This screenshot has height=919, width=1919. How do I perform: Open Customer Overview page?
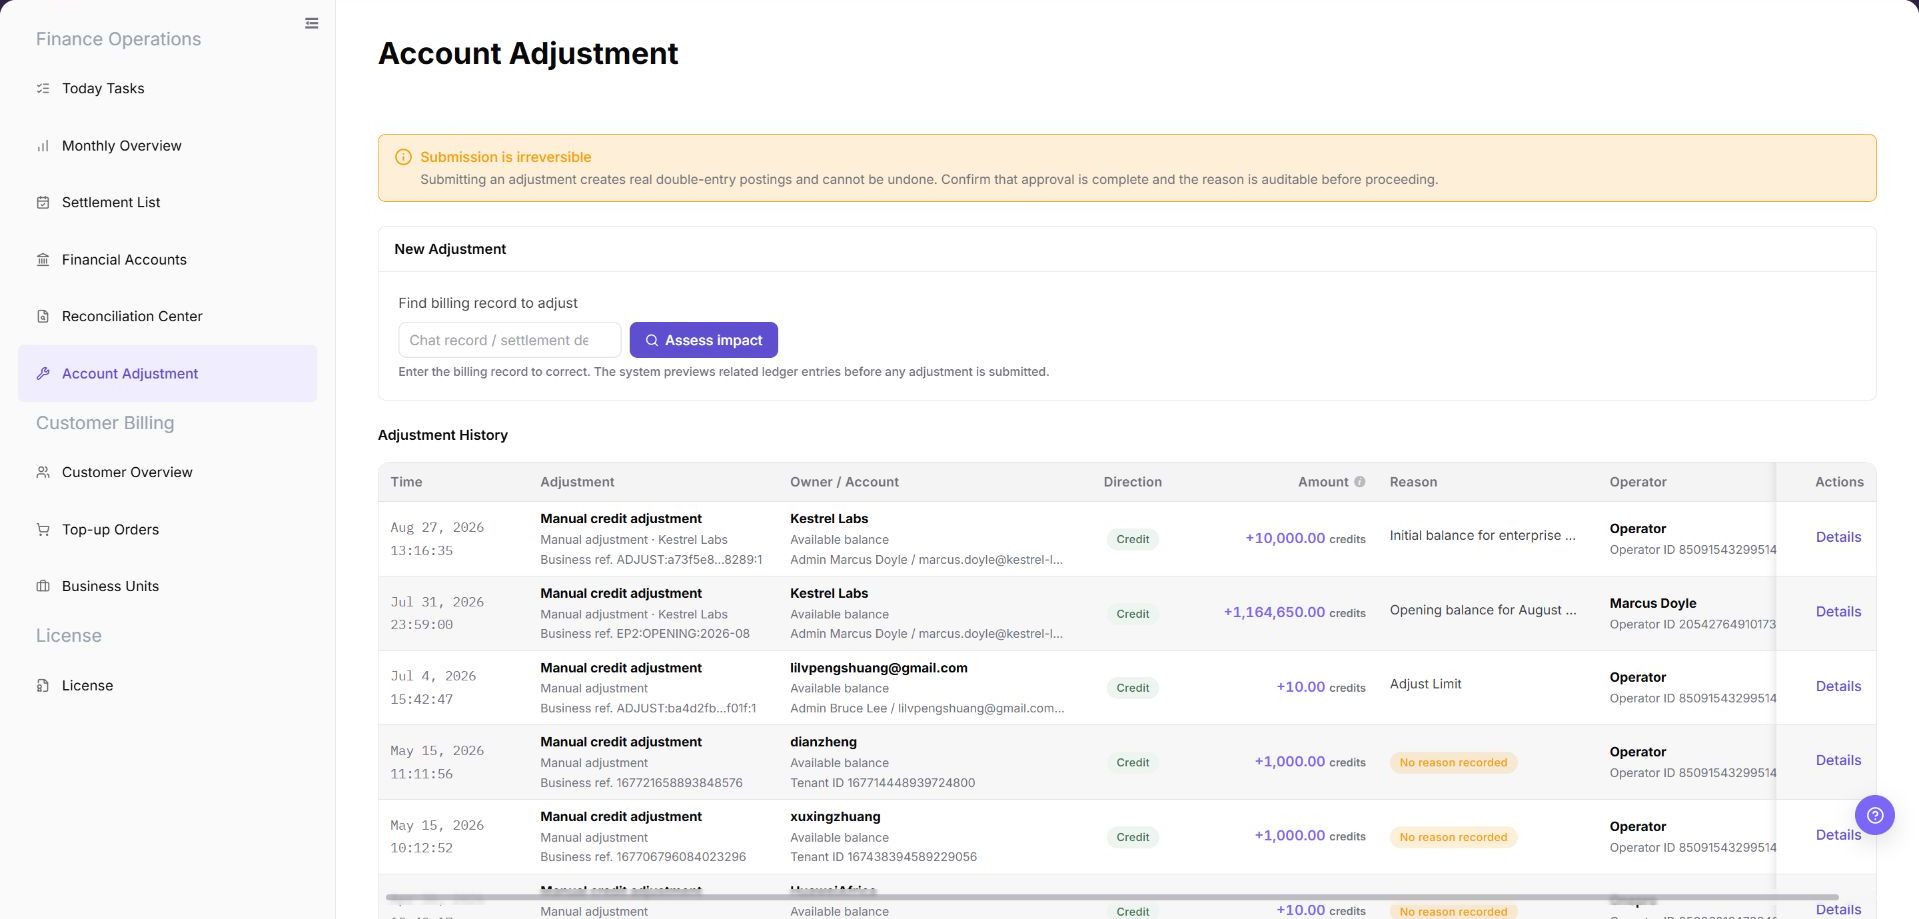tap(168, 472)
